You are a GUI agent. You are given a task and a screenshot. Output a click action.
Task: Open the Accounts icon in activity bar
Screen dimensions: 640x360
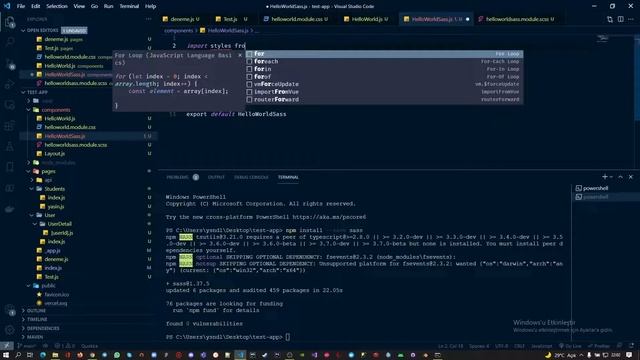10,310
